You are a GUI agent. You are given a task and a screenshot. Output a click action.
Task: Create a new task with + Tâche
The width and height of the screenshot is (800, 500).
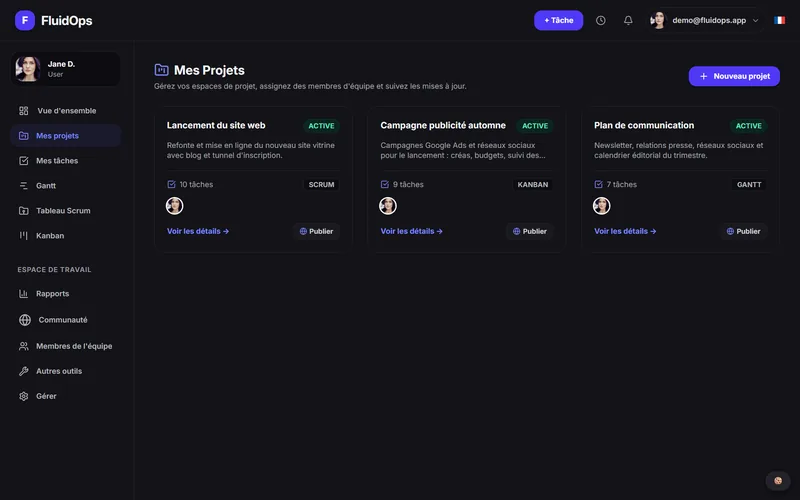[x=558, y=20]
